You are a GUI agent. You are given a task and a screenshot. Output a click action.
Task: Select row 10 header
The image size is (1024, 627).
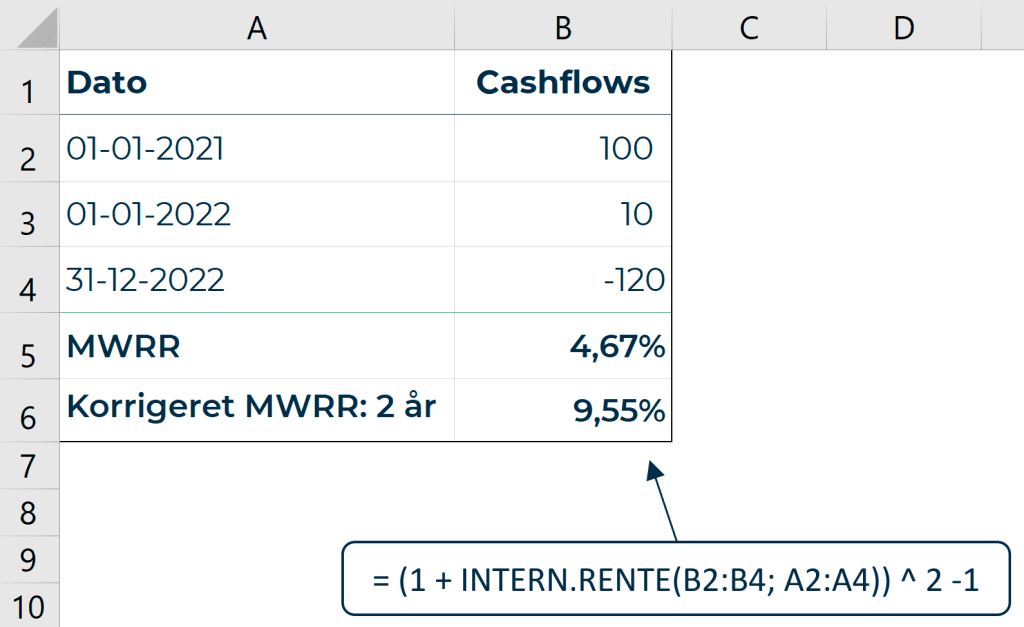[29, 605]
